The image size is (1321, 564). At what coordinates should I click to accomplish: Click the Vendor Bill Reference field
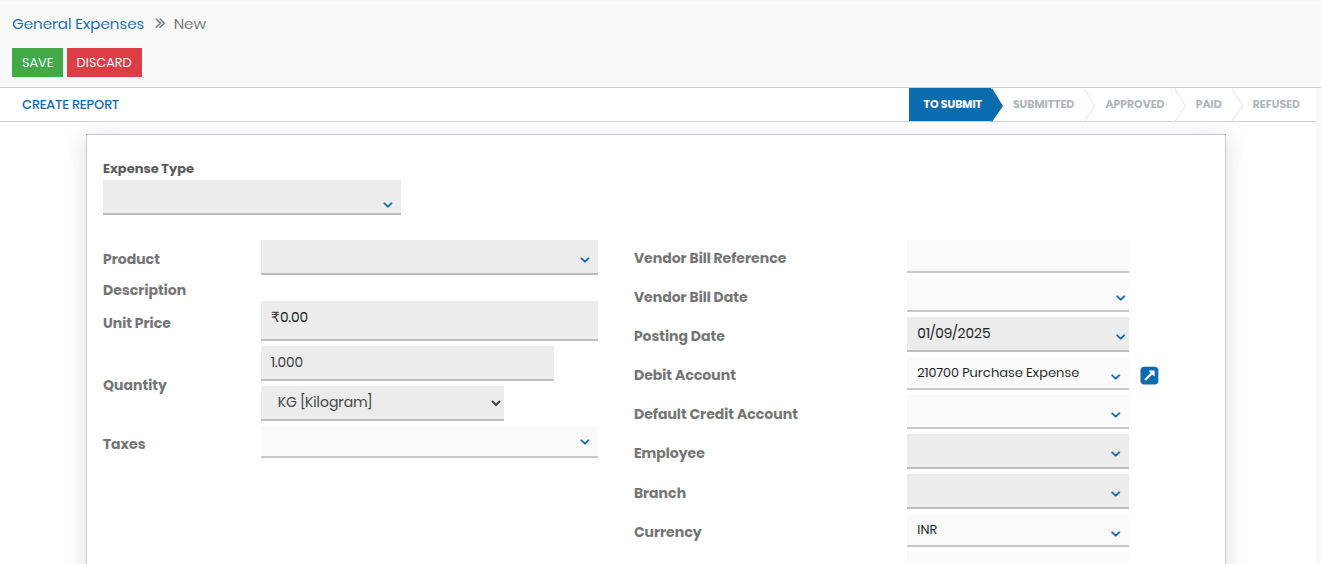(1017, 256)
